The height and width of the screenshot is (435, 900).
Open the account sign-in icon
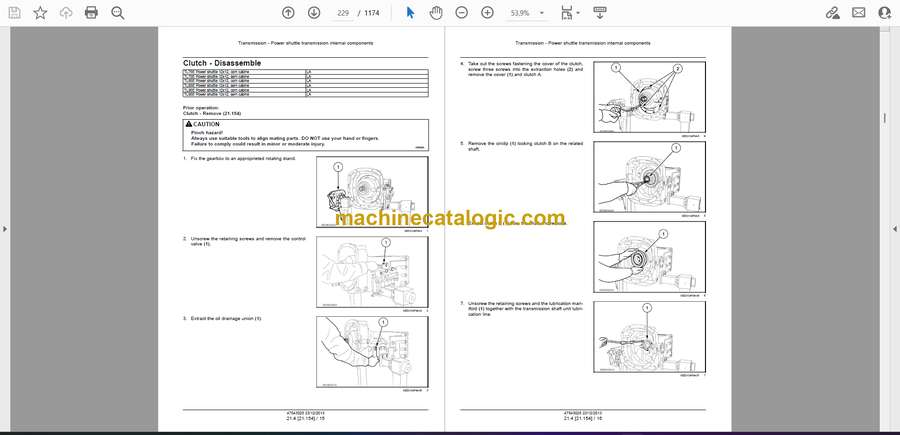pos(885,13)
